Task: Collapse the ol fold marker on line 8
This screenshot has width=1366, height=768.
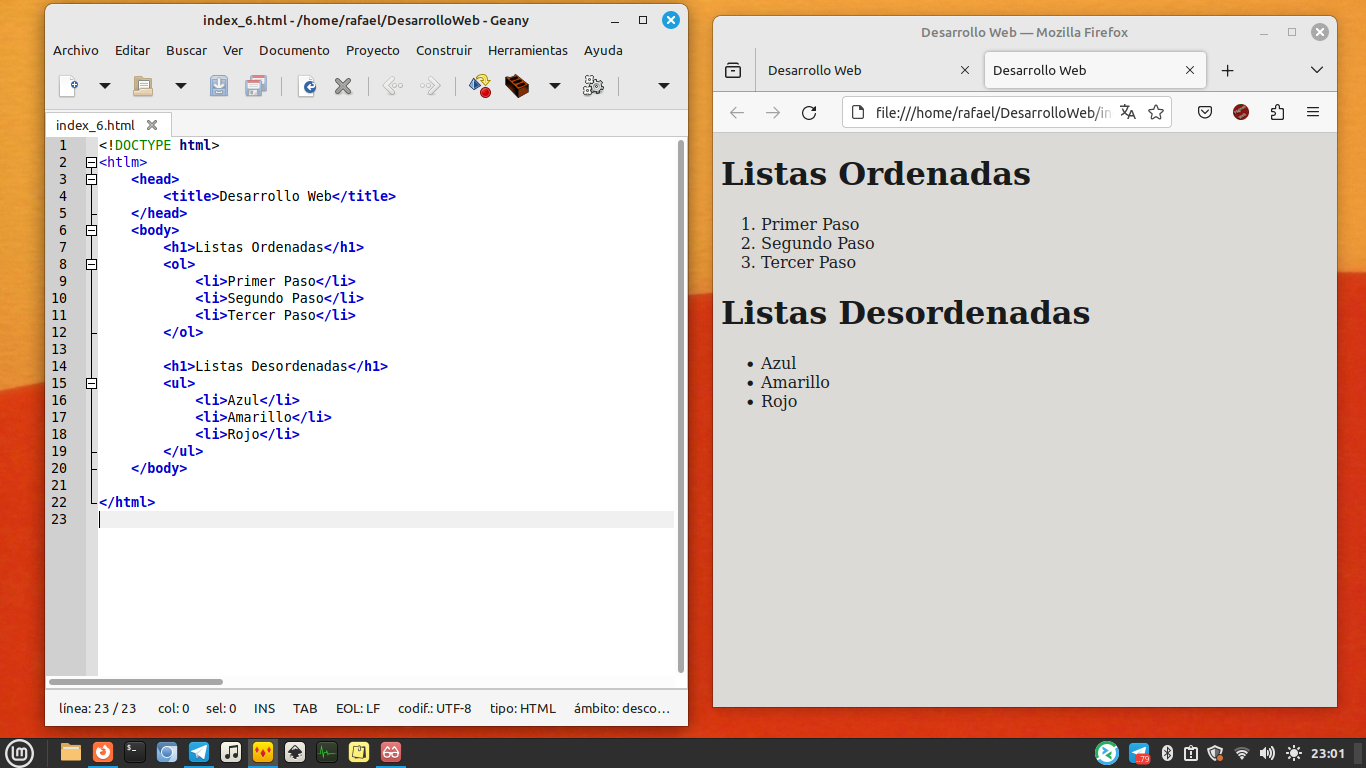Action: click(x=91, y=264)
